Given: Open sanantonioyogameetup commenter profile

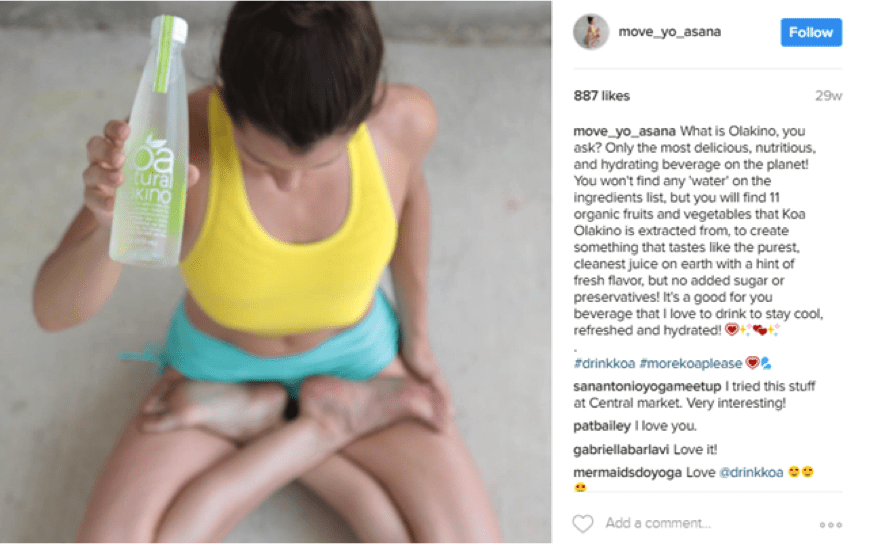Looking at the screenshot, I should click(647, 386).
